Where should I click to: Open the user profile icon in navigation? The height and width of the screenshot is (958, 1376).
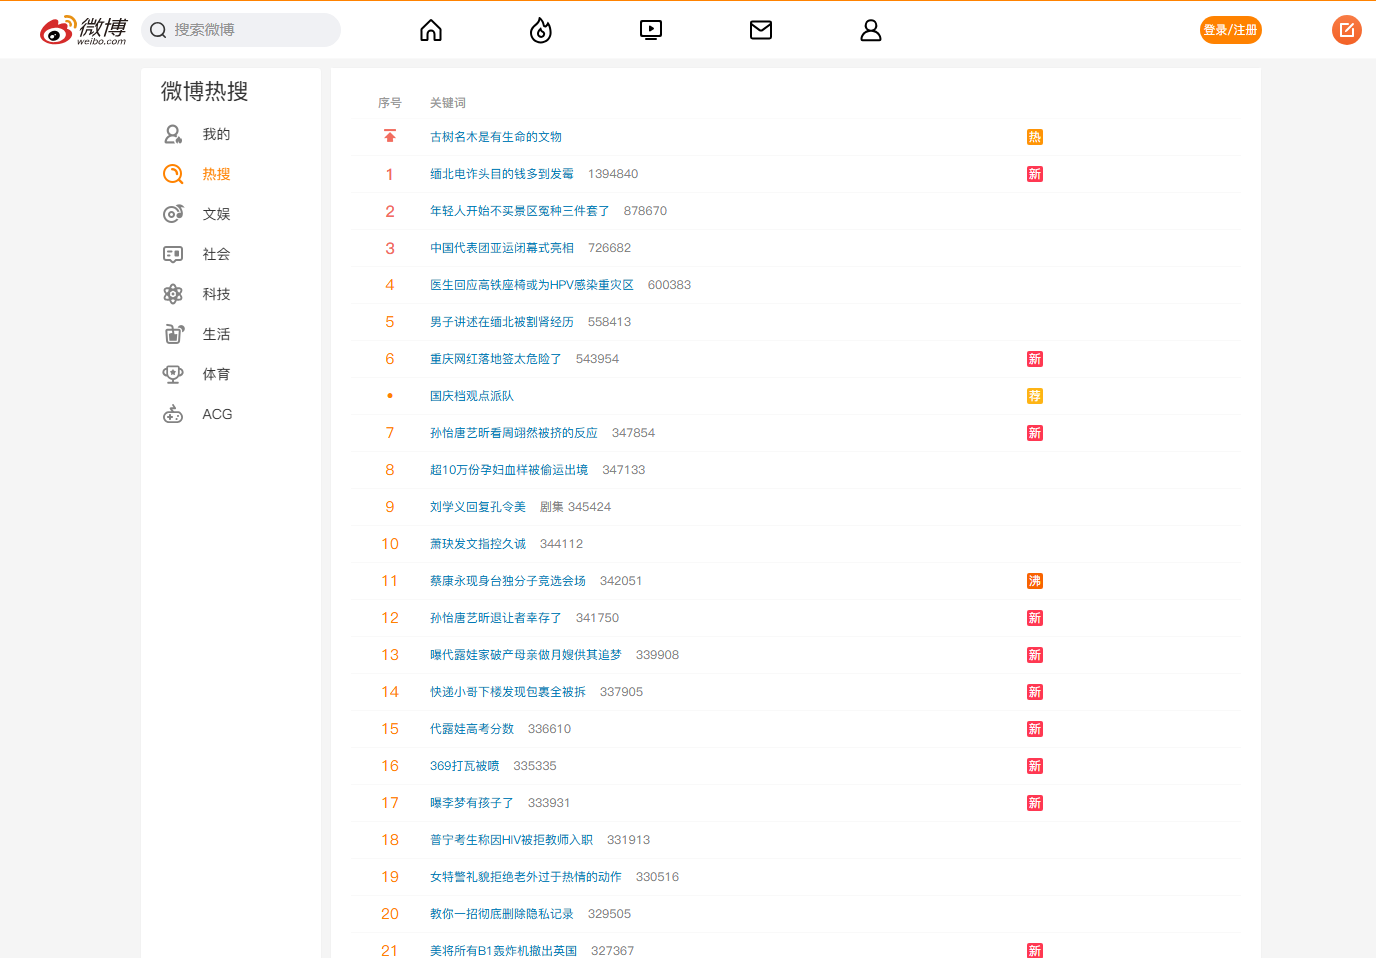tap(871, 30)
